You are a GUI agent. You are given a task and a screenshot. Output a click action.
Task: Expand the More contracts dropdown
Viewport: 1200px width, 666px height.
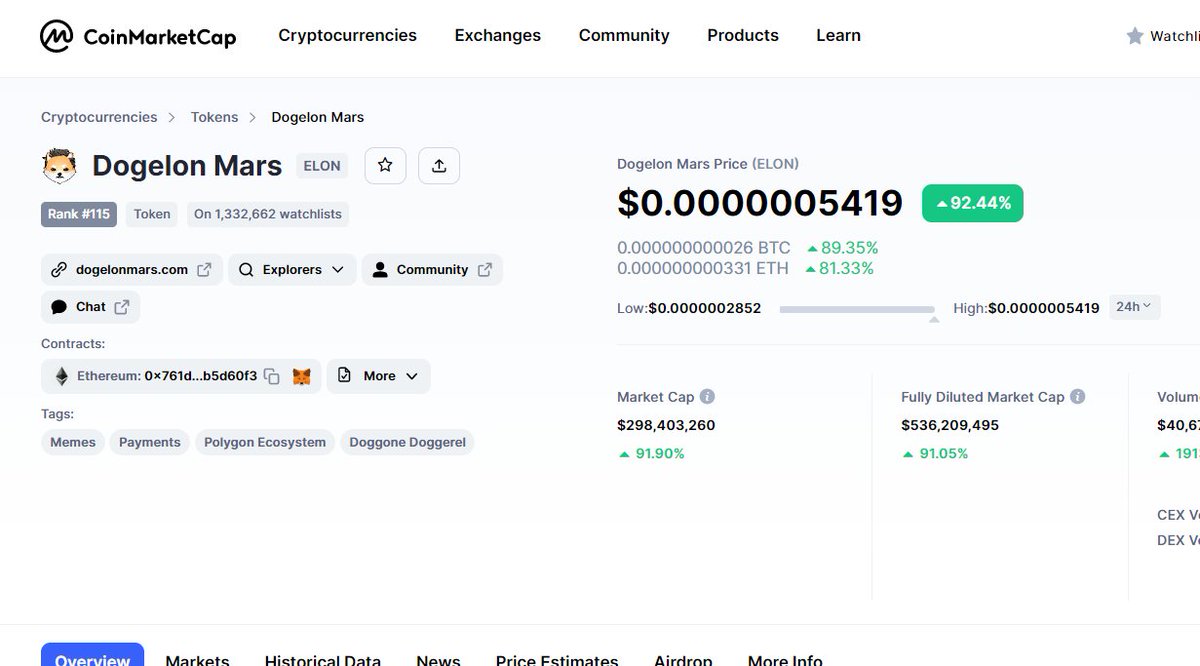coord(378,376)
